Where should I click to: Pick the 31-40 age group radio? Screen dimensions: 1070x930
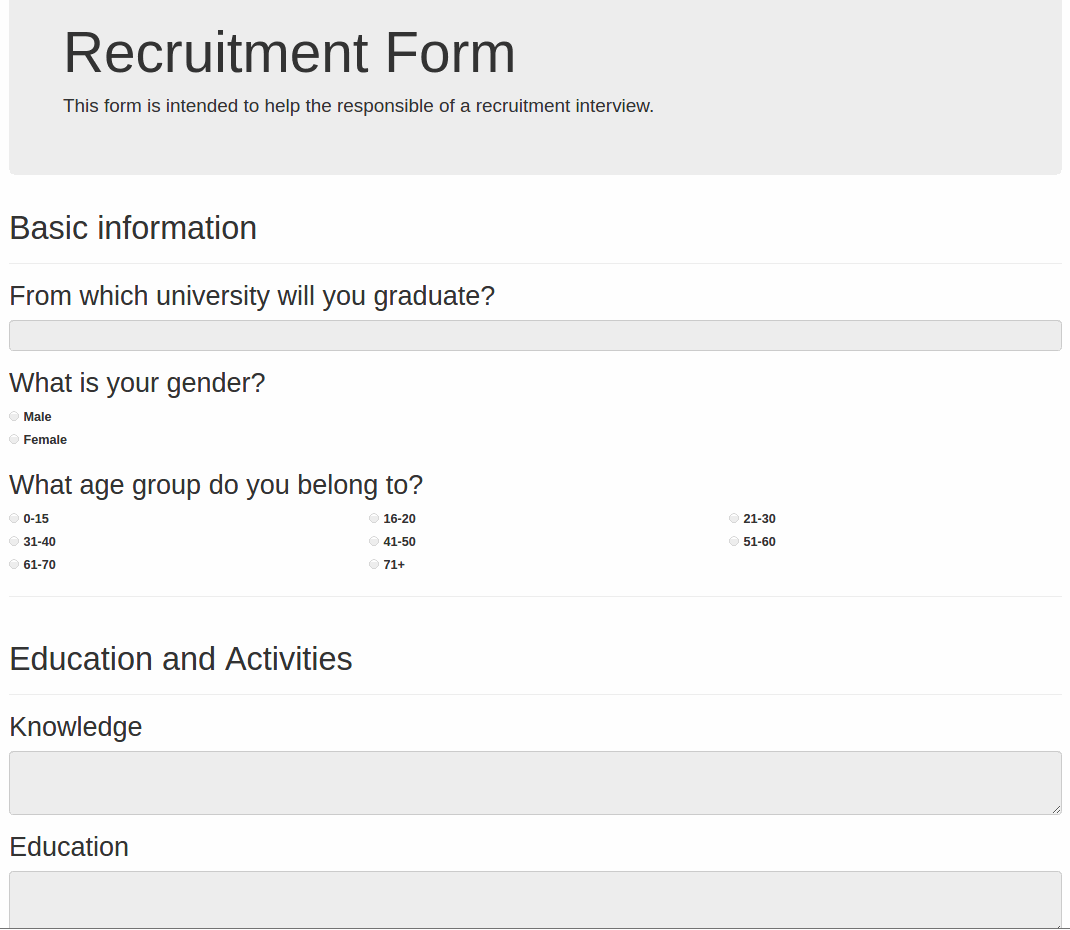[x=14, y=541]
